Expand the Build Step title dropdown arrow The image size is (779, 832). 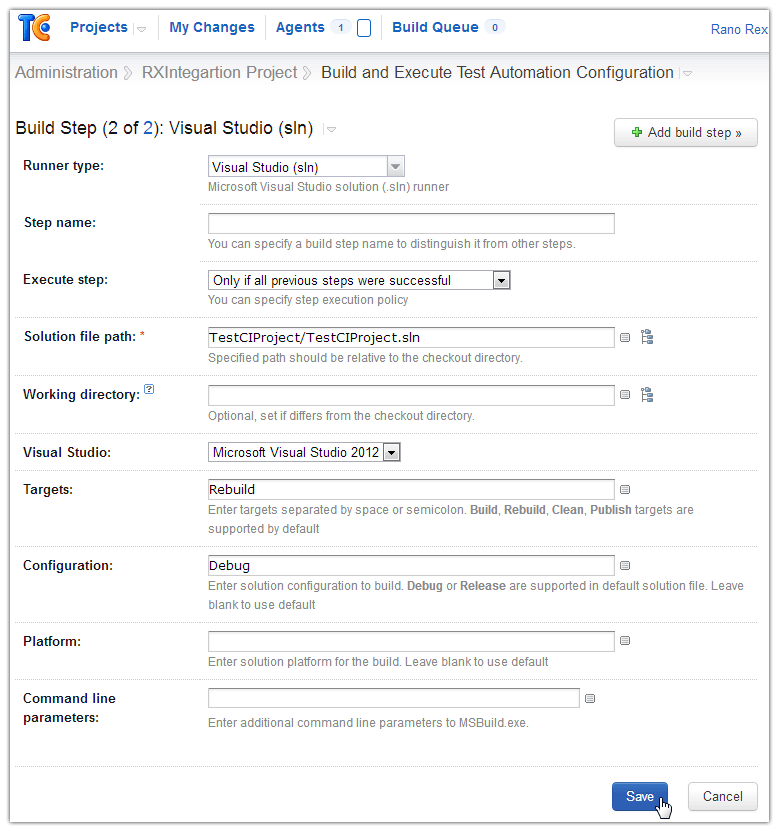(331, 129)
